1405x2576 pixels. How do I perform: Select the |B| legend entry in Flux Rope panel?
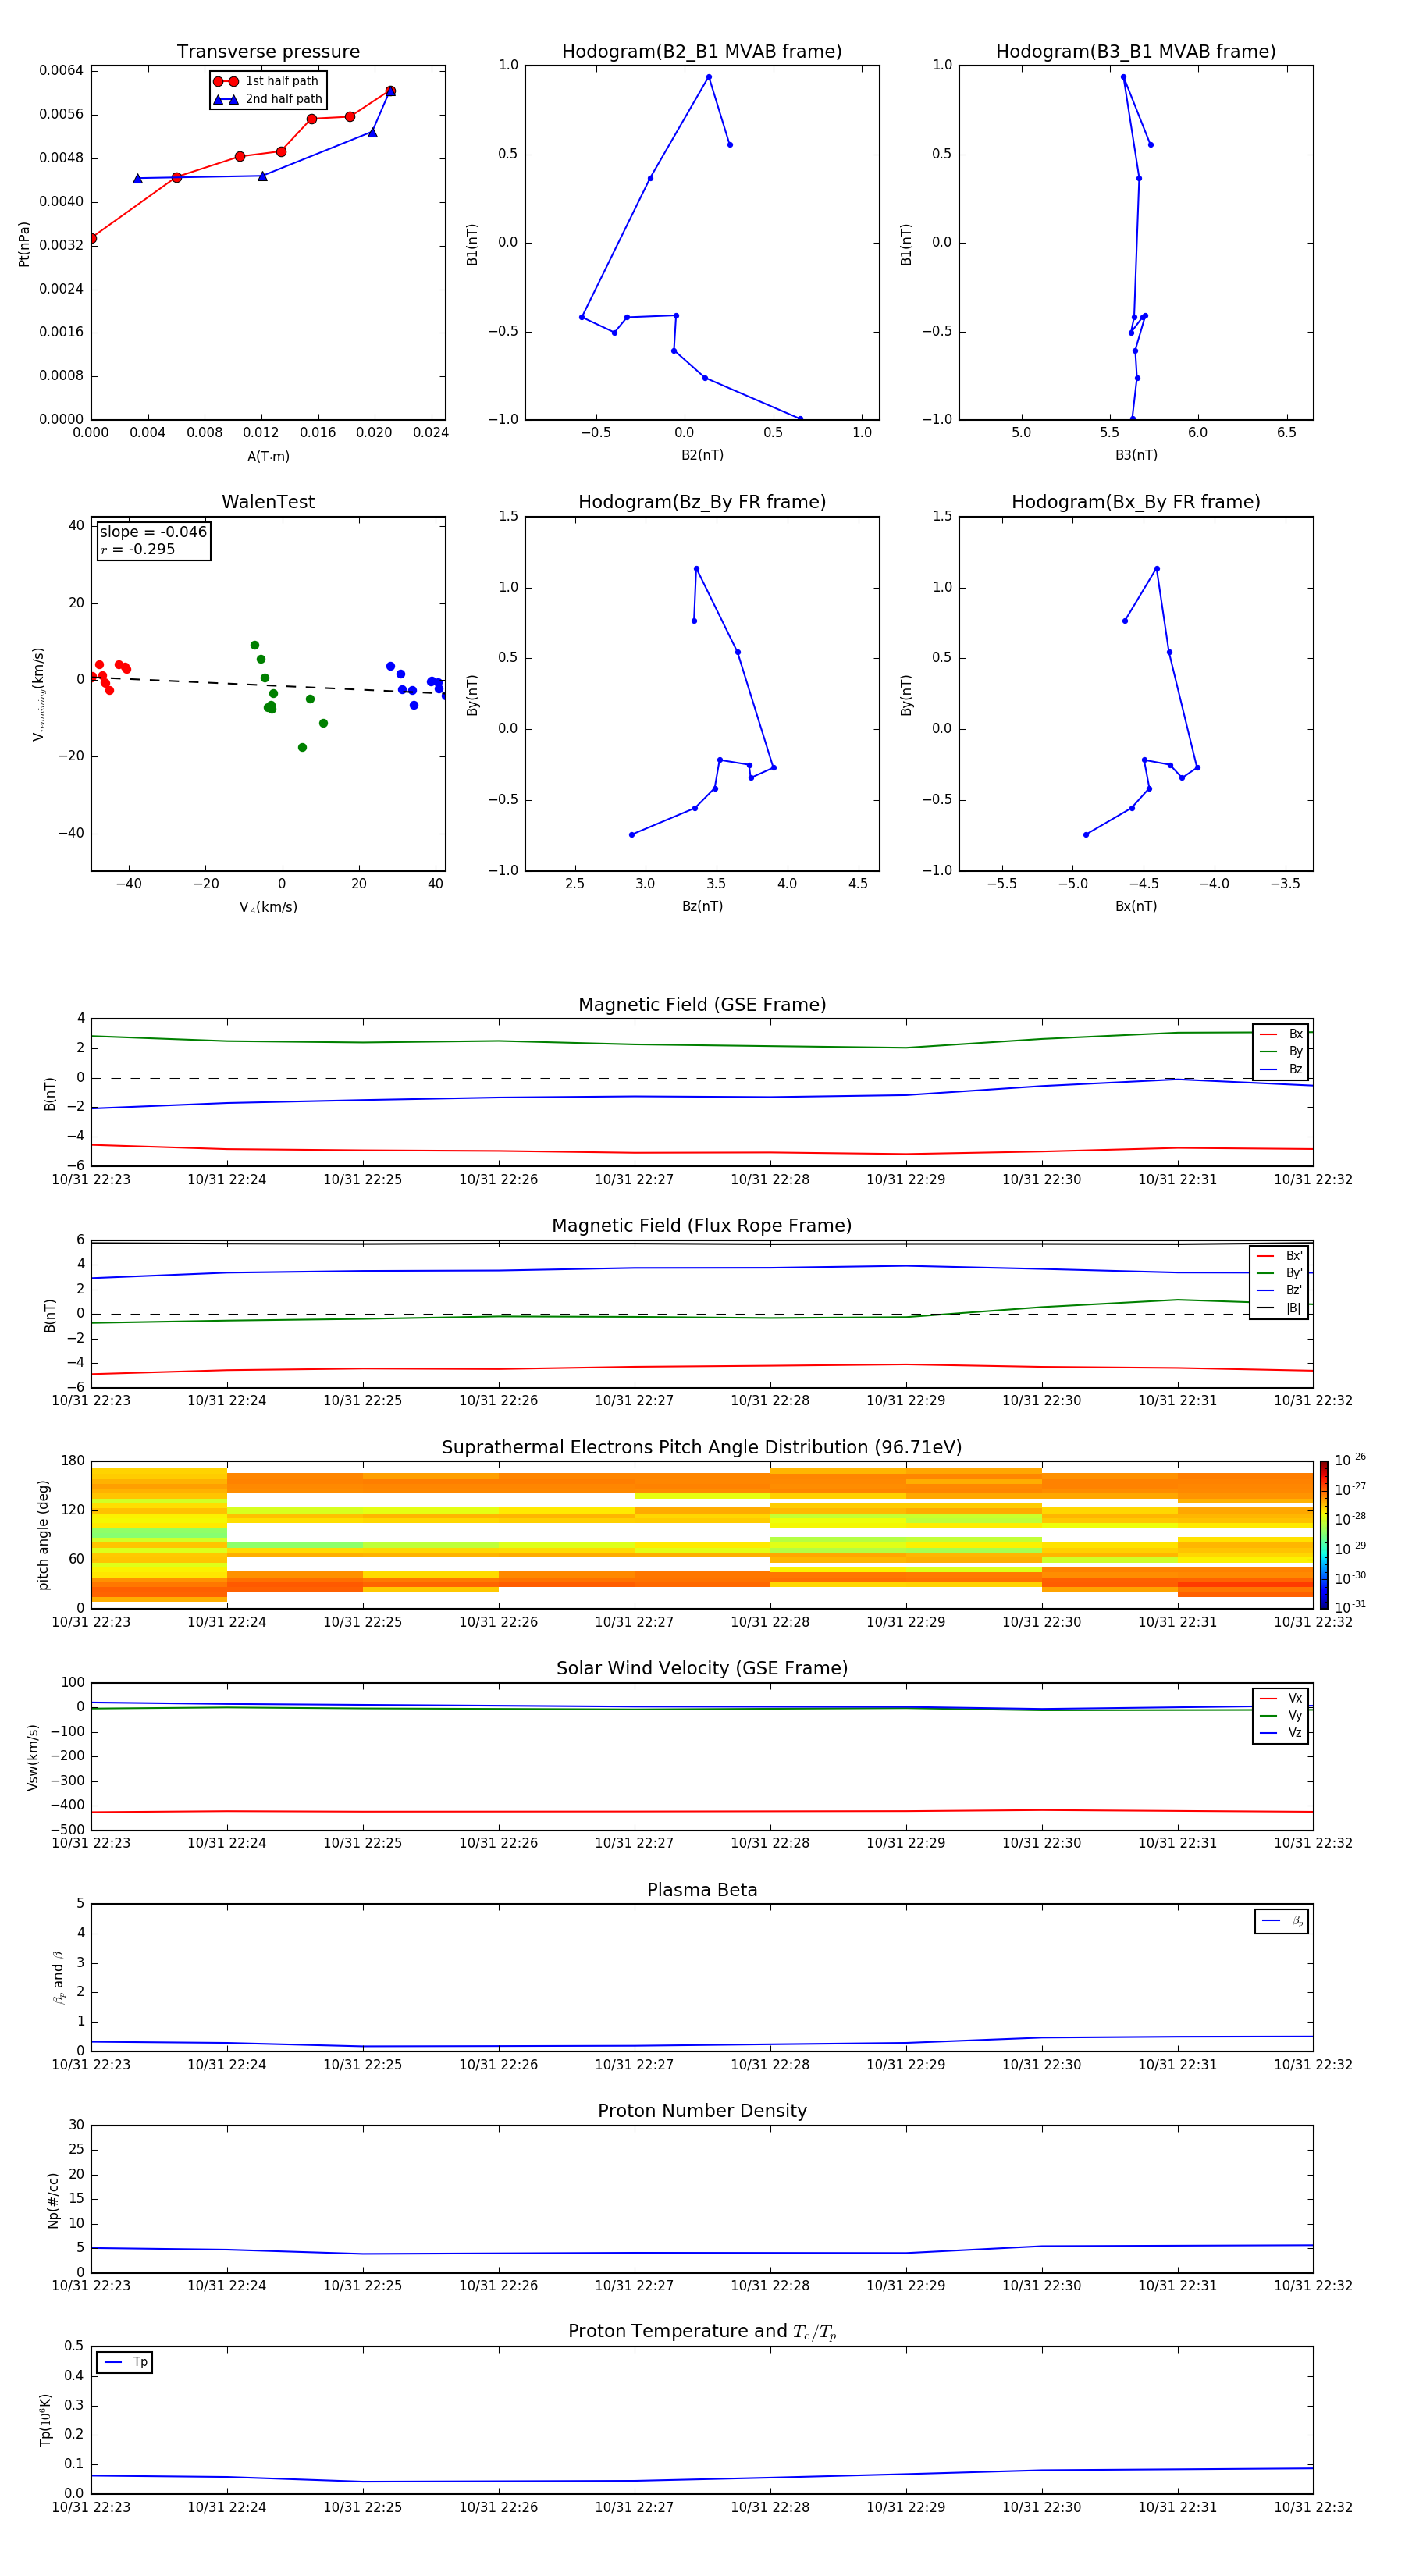tap(1279, 1308)
